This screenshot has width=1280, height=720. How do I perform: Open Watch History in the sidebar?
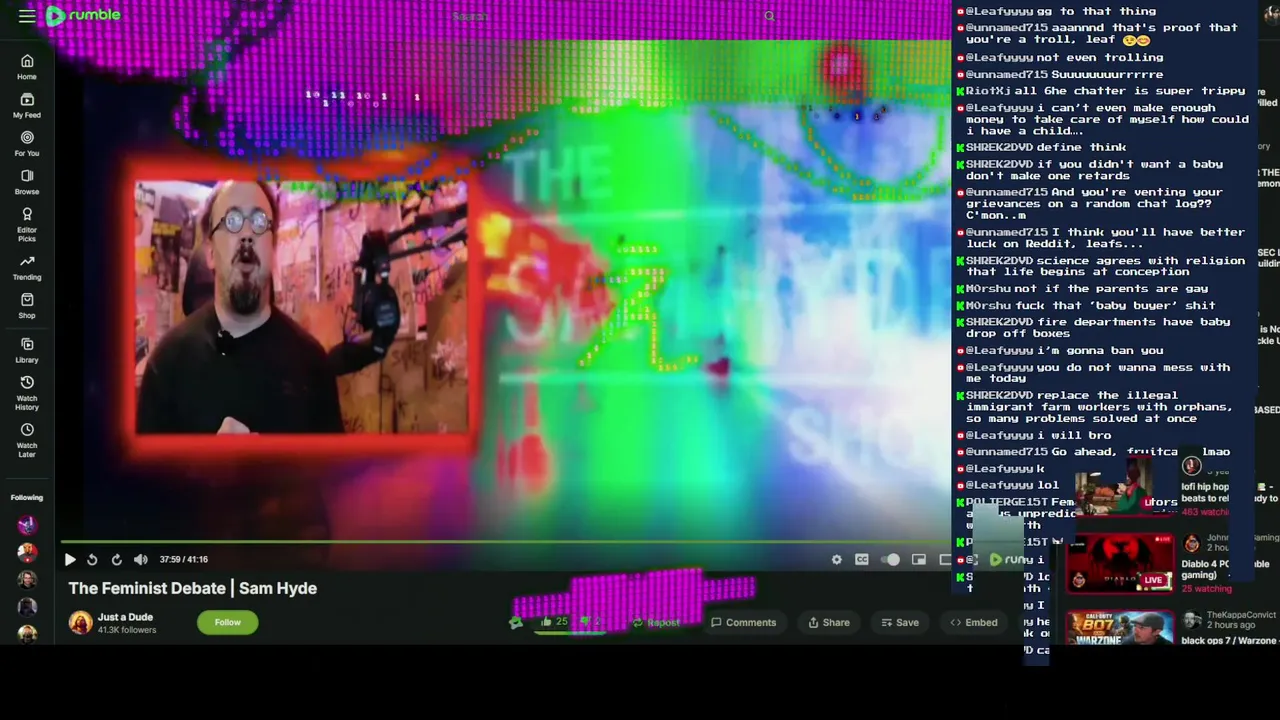click(27, 393)
